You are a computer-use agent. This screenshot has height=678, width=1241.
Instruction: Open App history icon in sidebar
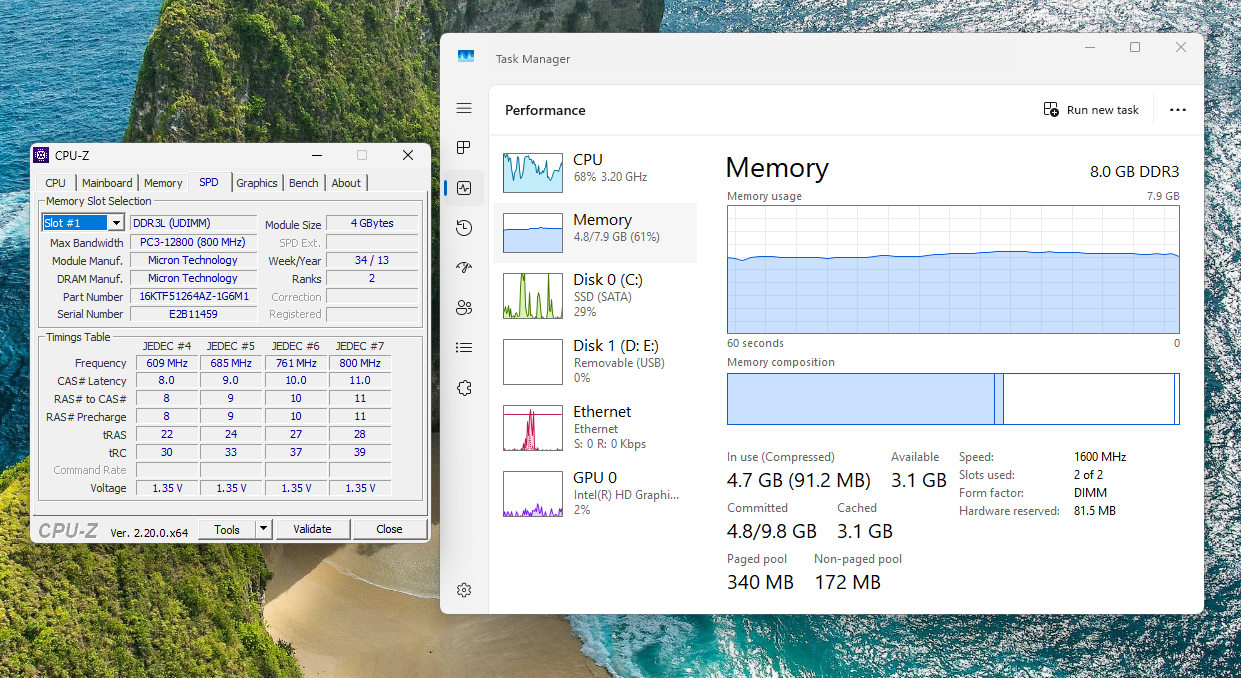click(x=463, y=228)
